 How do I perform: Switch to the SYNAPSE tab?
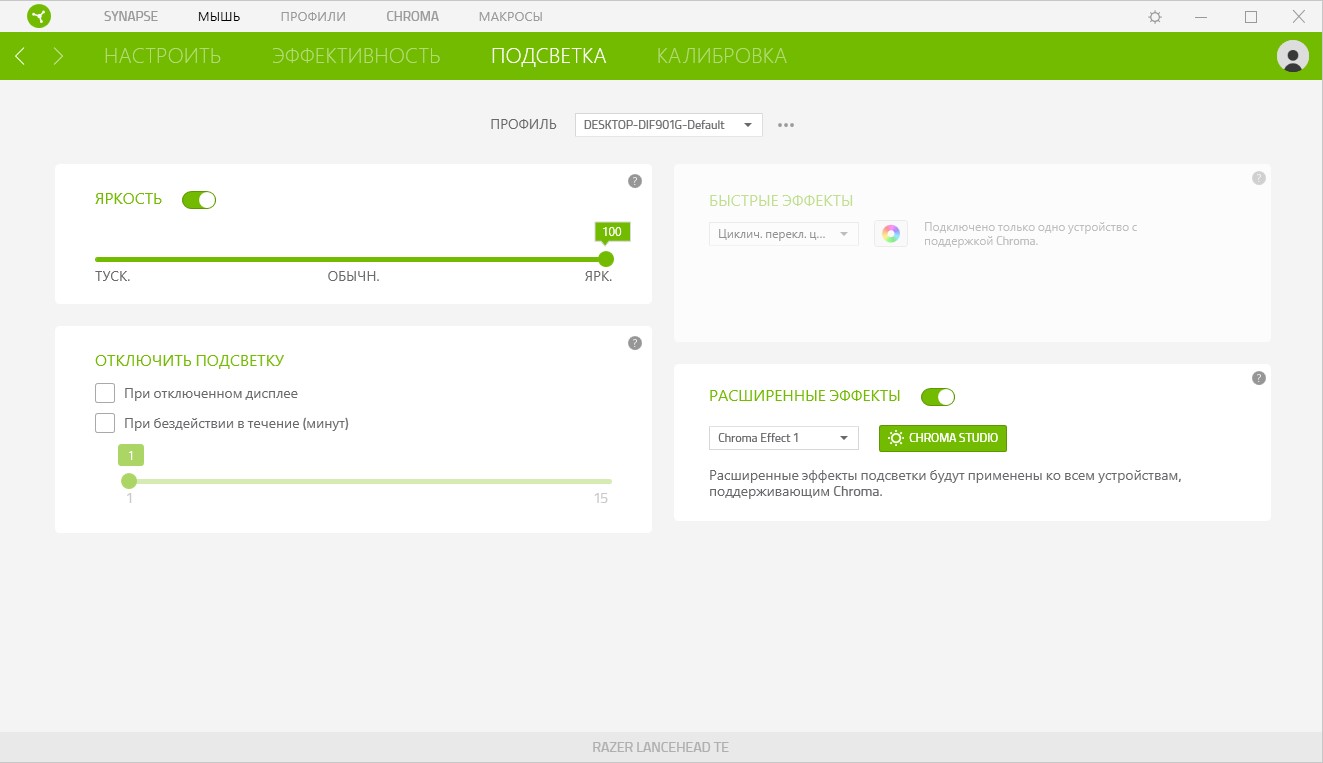click(131, 16)
